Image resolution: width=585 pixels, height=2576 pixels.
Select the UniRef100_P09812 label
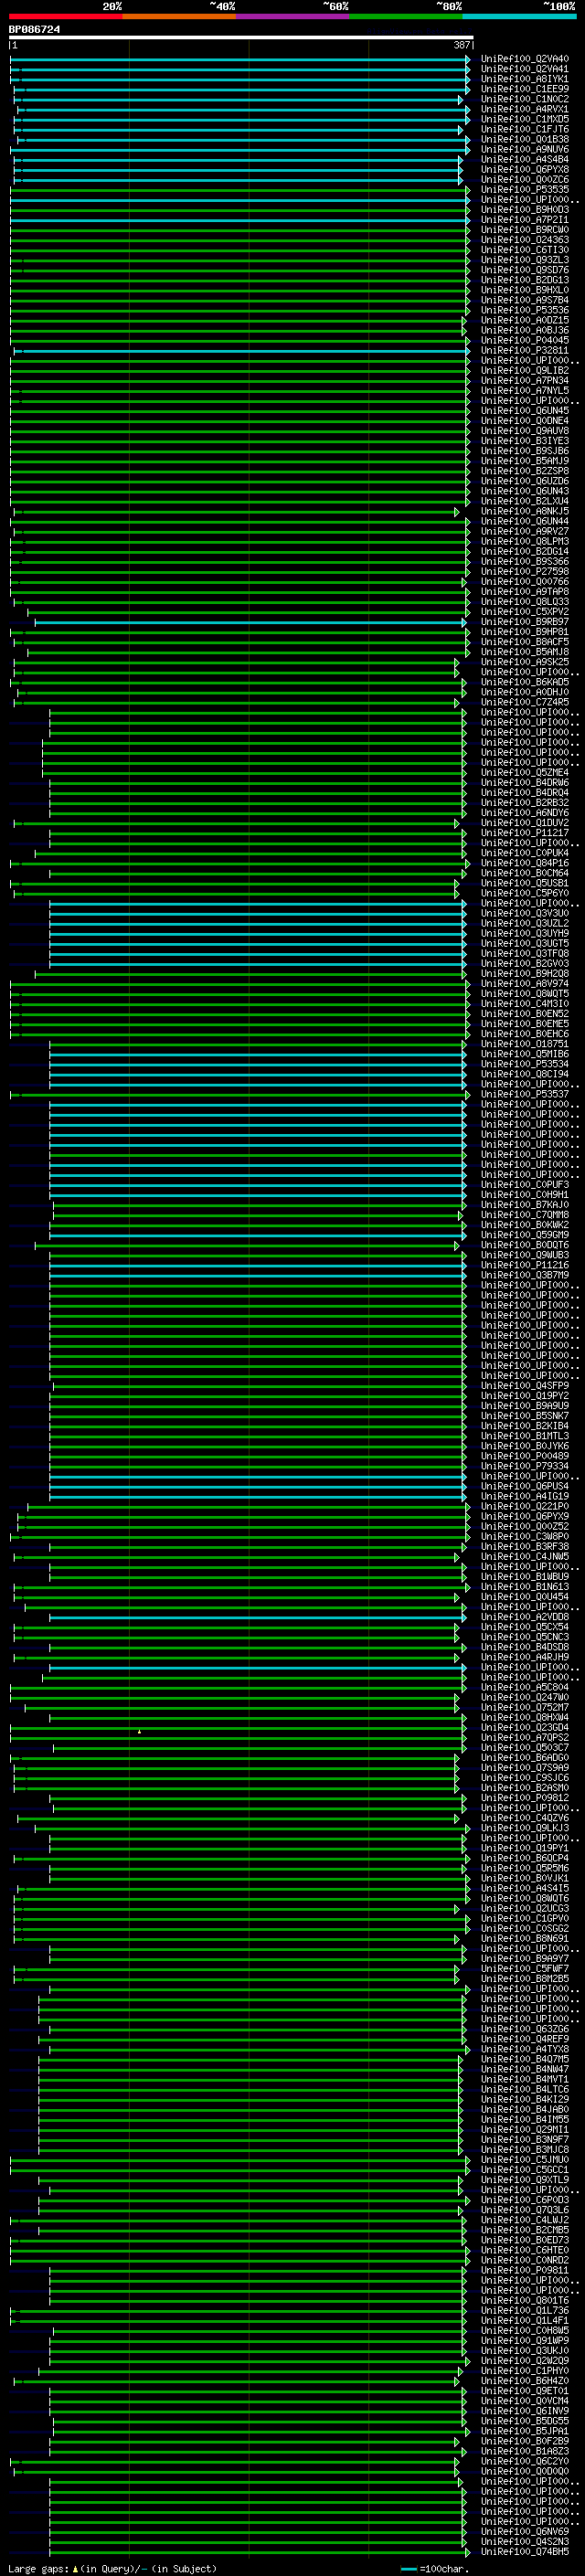tap(524, 1798)
